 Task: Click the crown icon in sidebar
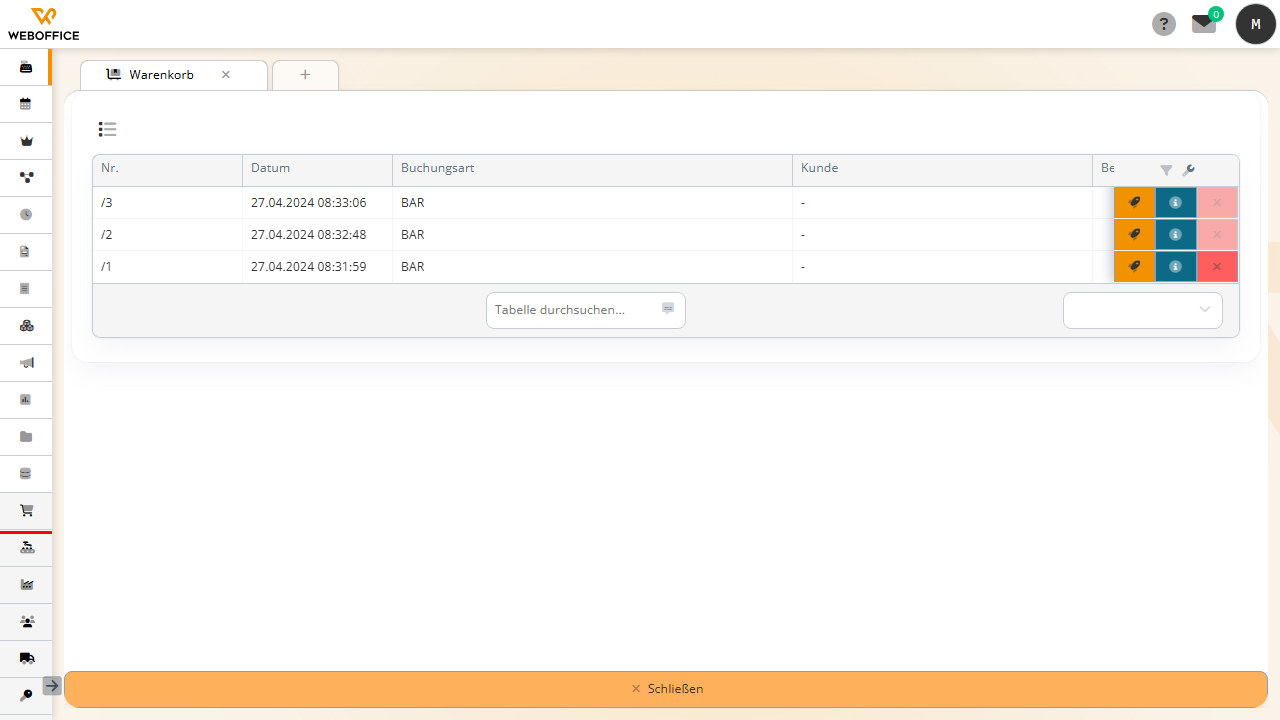coord(26,141)
